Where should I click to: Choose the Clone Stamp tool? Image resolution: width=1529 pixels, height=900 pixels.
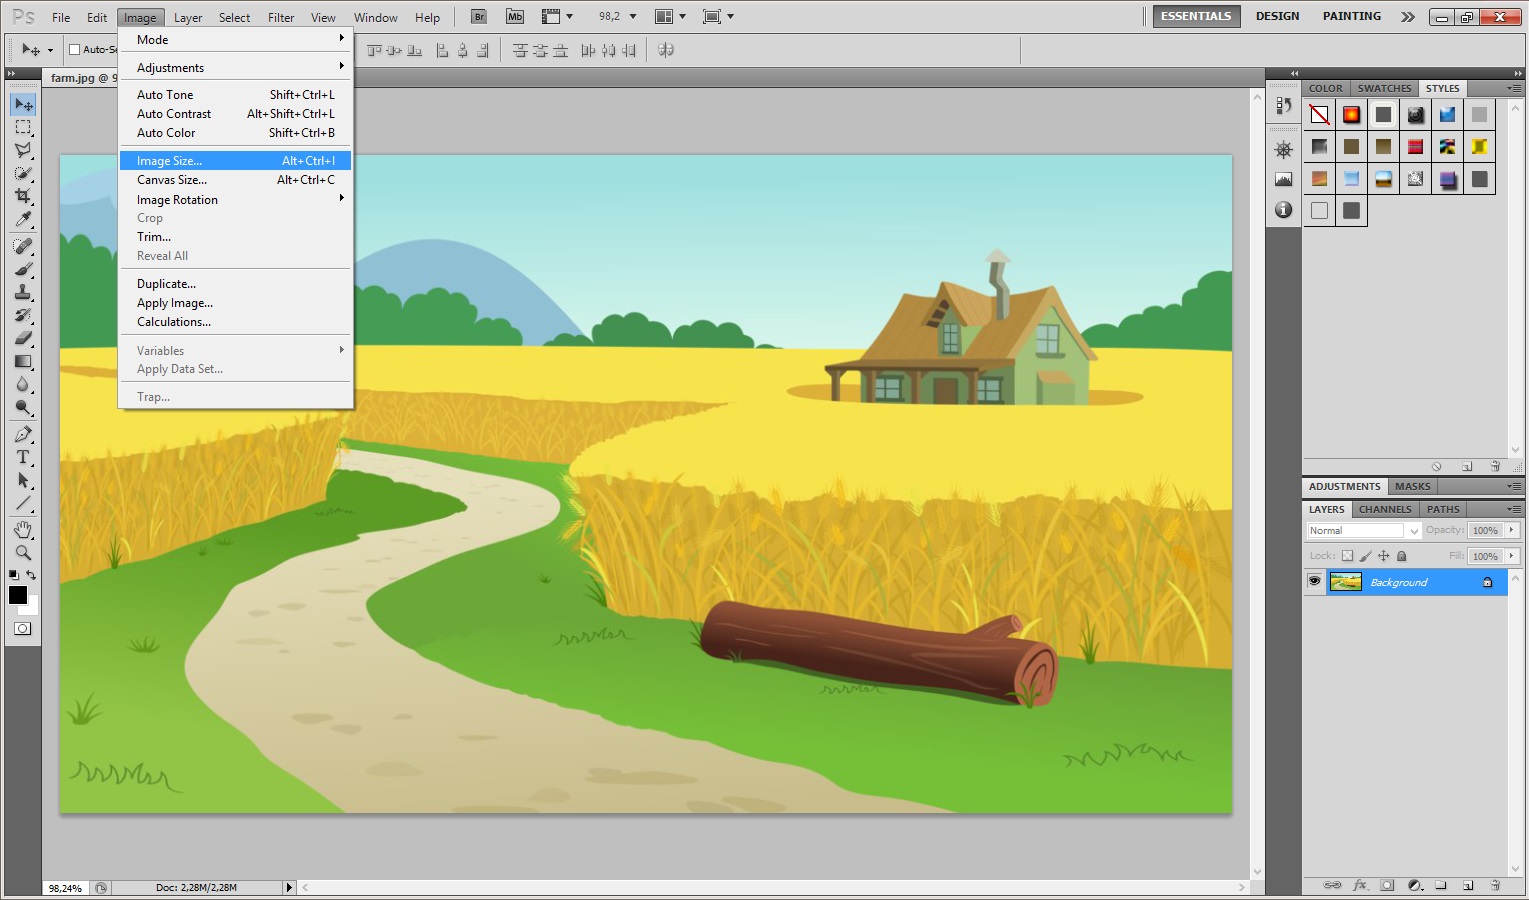point(23,292)
